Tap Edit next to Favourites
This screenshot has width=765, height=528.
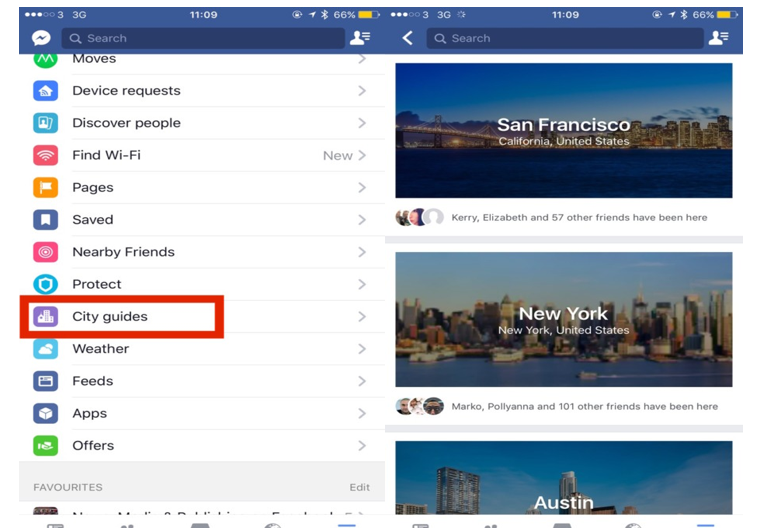360,487
